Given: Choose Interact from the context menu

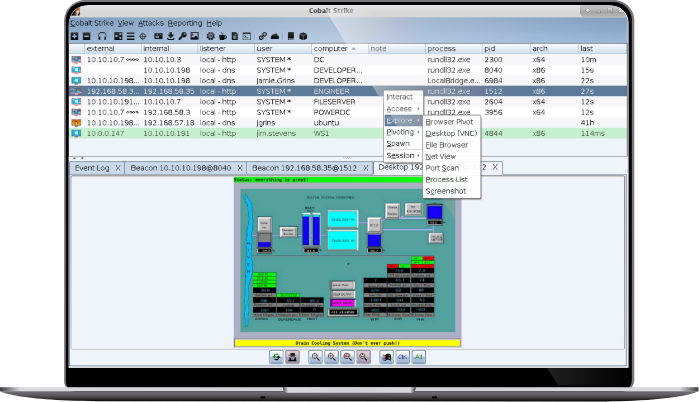Looking at the screenshot, I should click(403, 97).
